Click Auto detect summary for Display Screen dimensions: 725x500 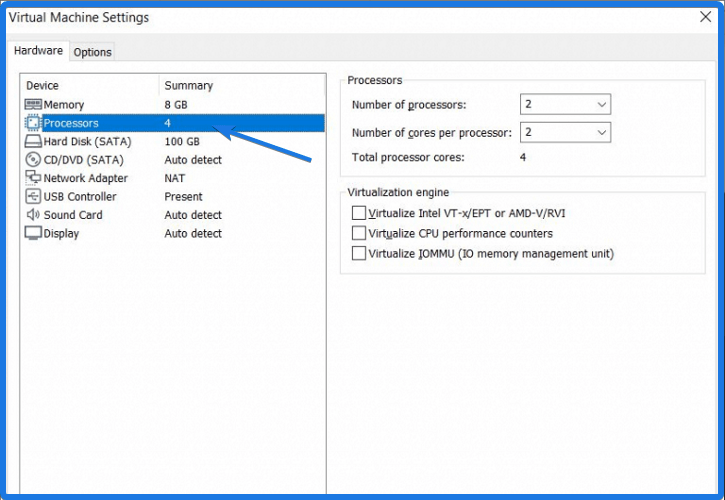[x=193, y=234]
